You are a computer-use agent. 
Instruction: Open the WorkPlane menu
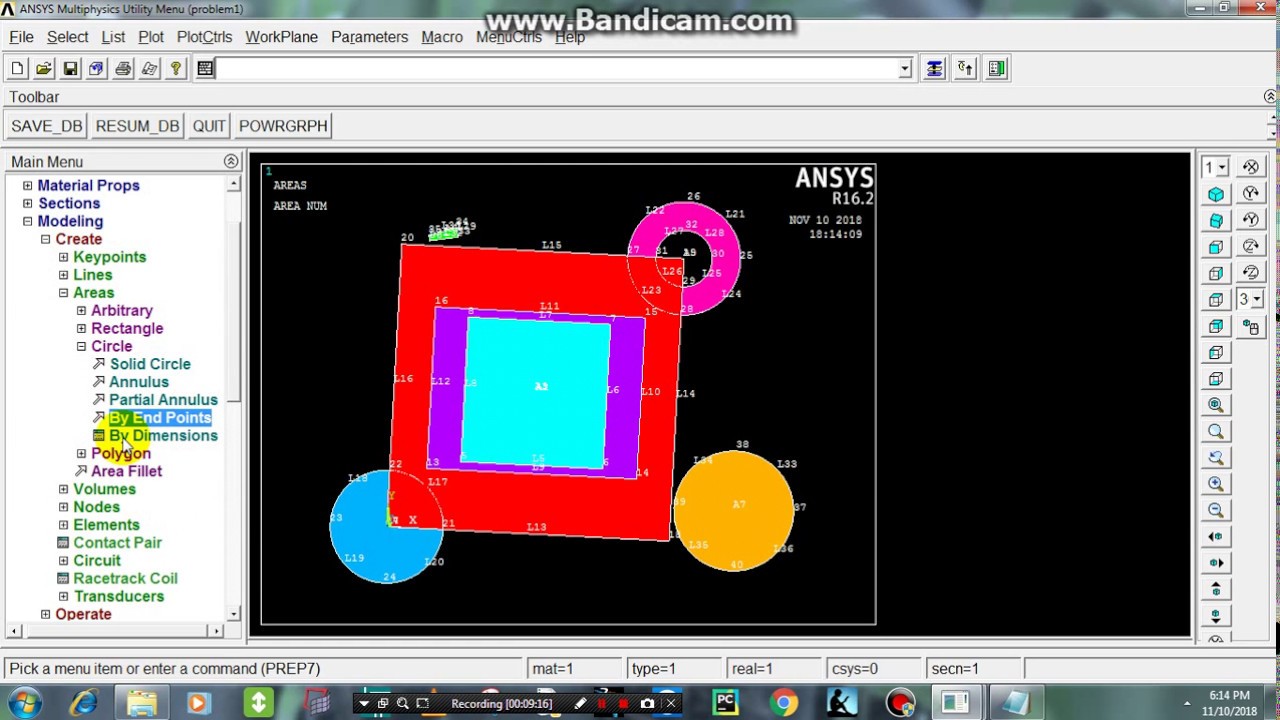coord(281,37)
